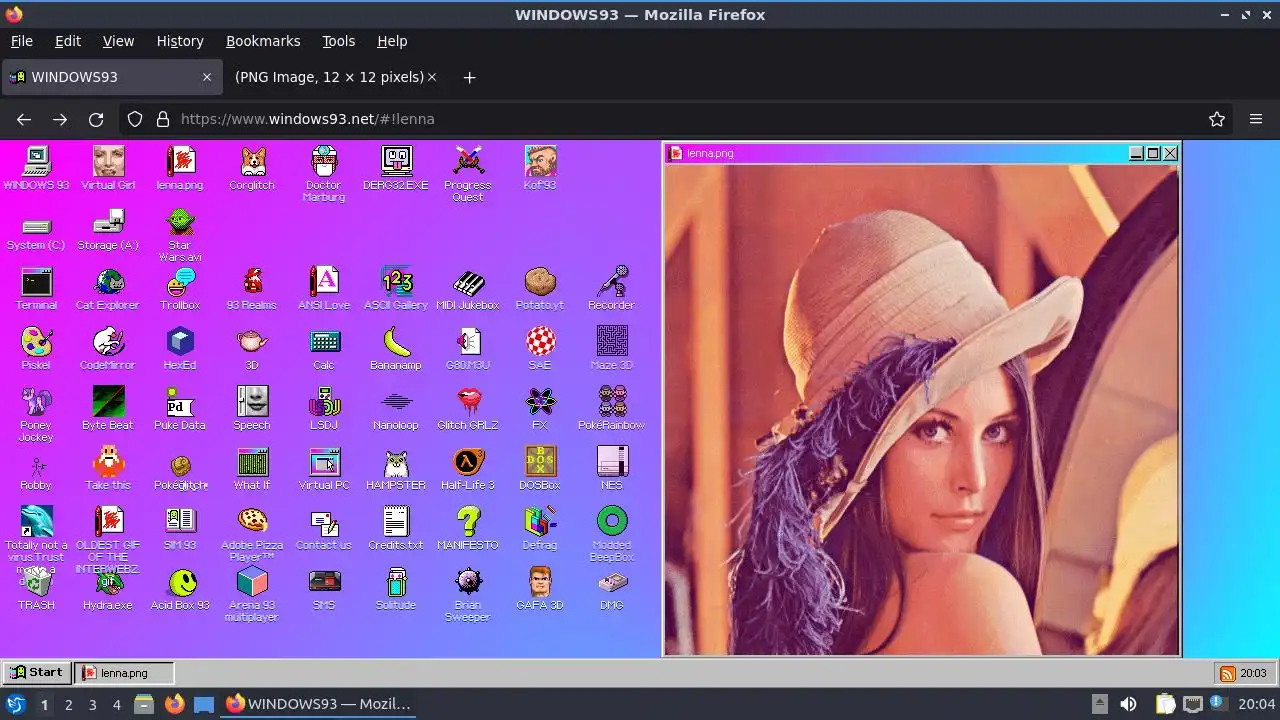Launch the HexEd icon
Image resolution: width=1280 pixels, height=720 pixels.
tap(180, 342)
